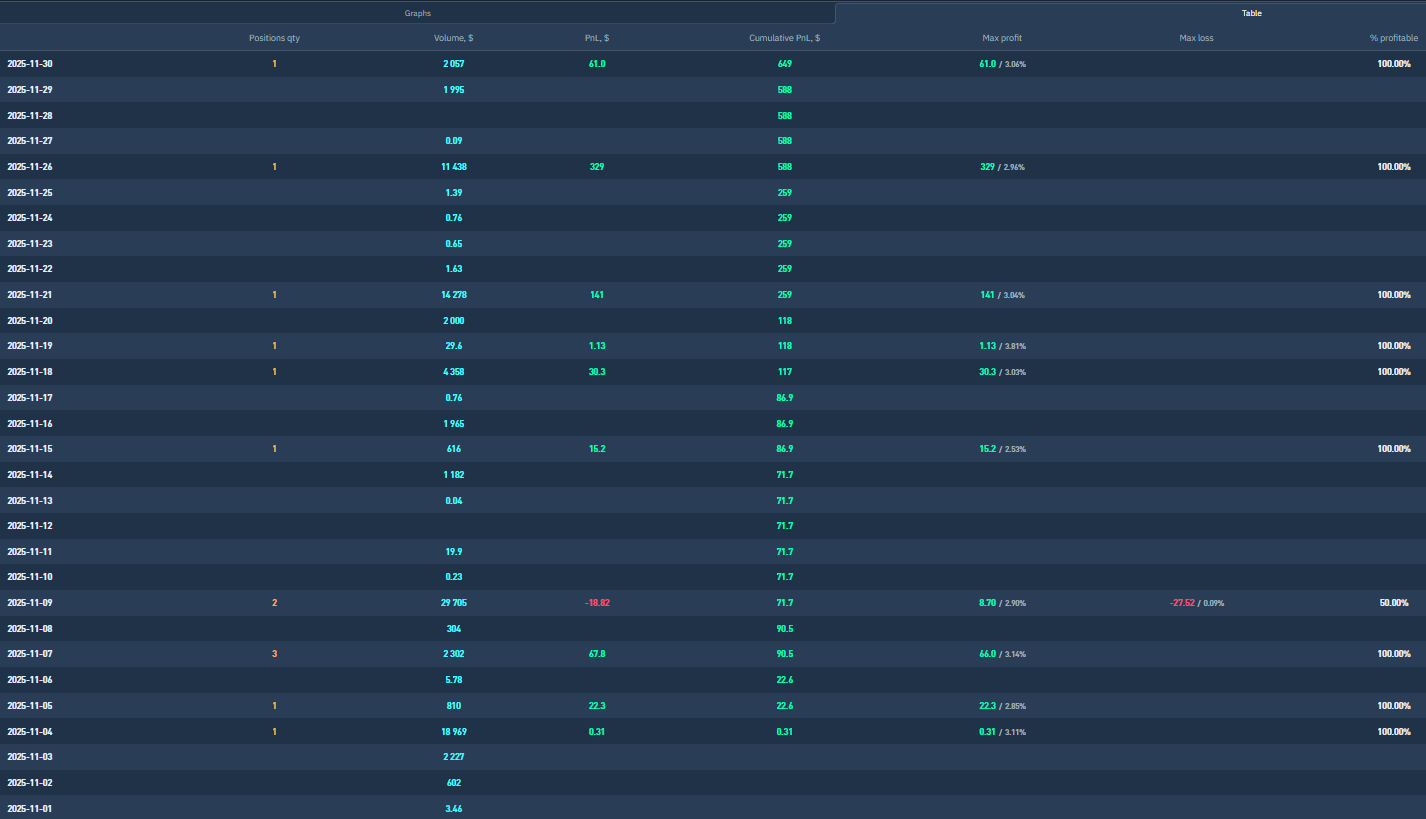The image size is (1426, 819).
Task: Select the 50.00% profitable cell
Action: tap(1393, 603)
